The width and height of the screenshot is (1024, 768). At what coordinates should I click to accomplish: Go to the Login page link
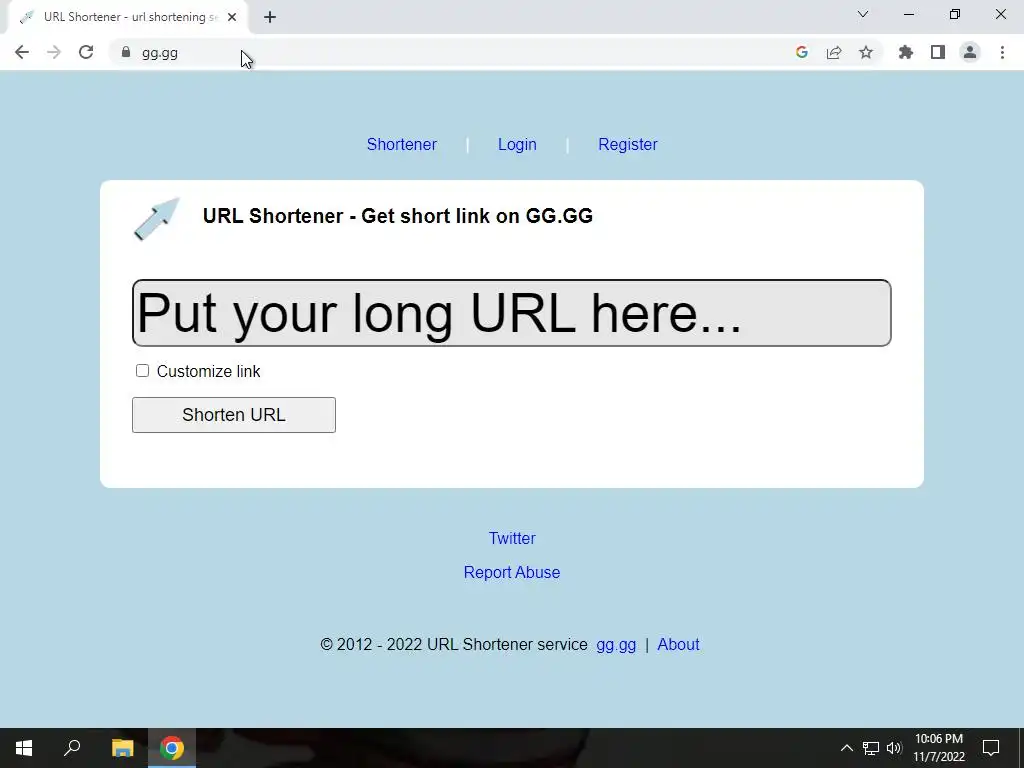coord(517,144)
